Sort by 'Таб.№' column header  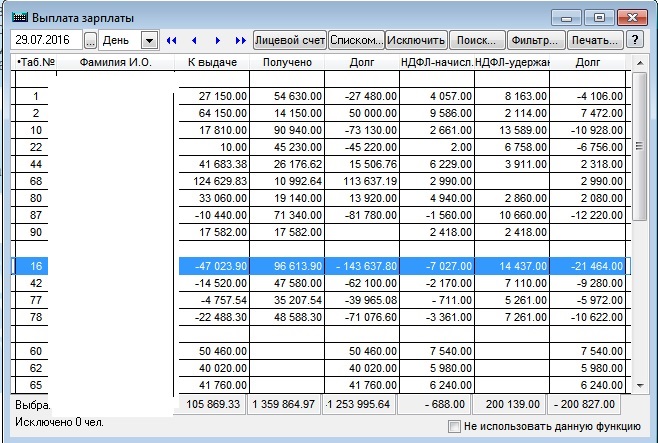(35, 63)
